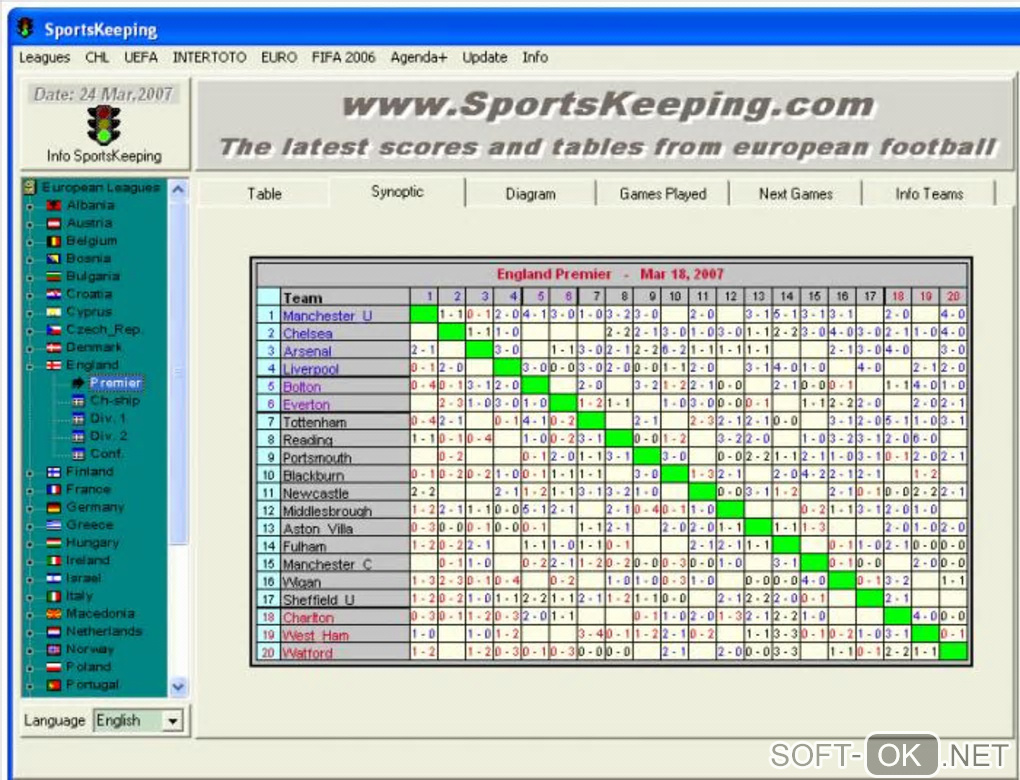Expand the Finland tree node
The image size is (1020, 780).
pyautogui.click(x=30, y=472)
